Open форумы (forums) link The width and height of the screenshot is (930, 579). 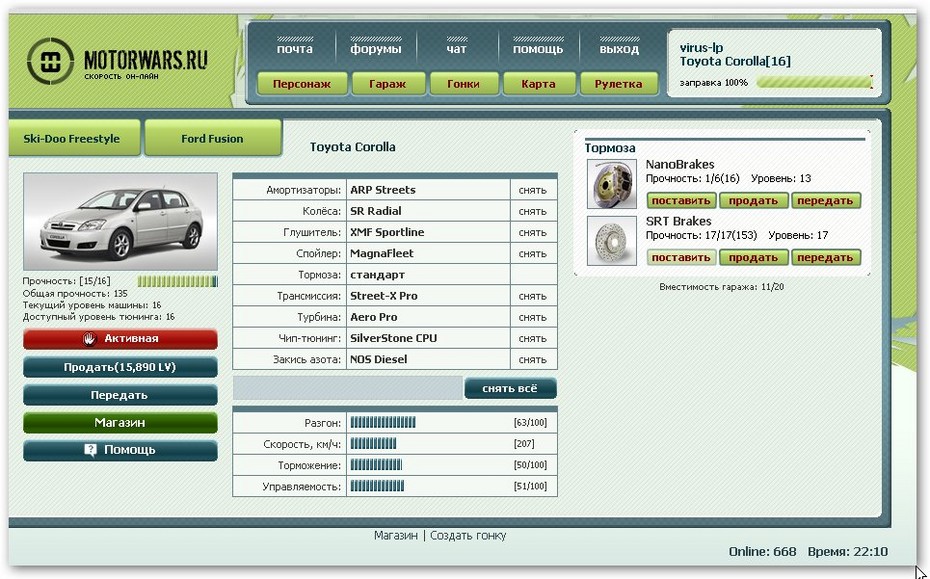pyautogui.click(x=376, y=49)
